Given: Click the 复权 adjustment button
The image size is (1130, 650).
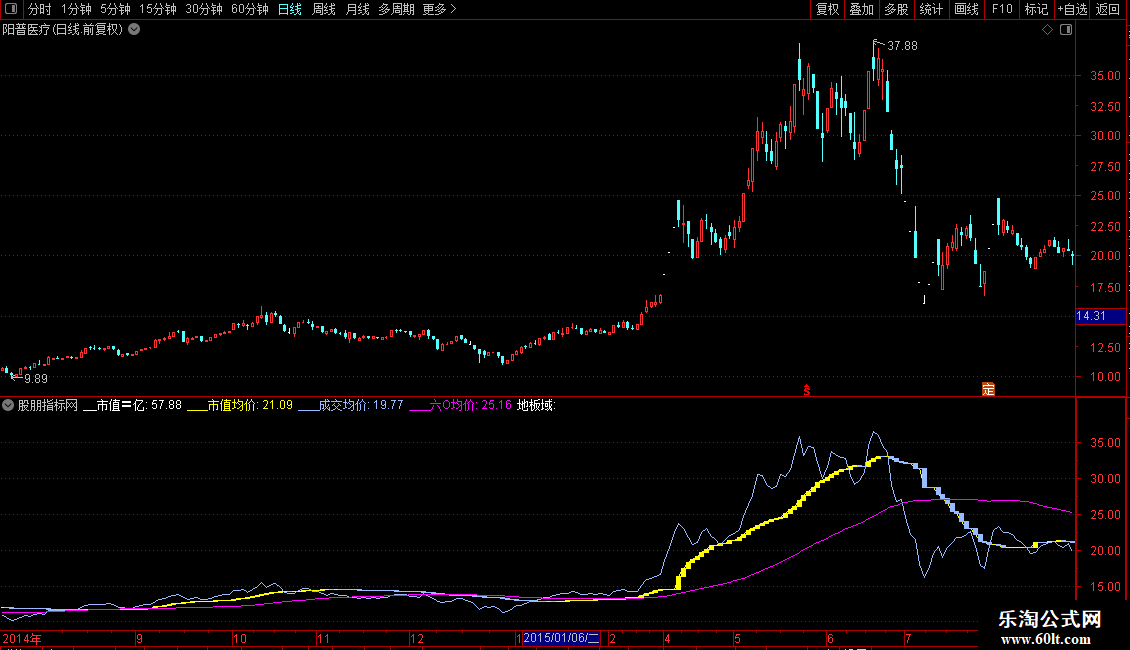Looking at the screenshot, I should (x=827, y=9).
